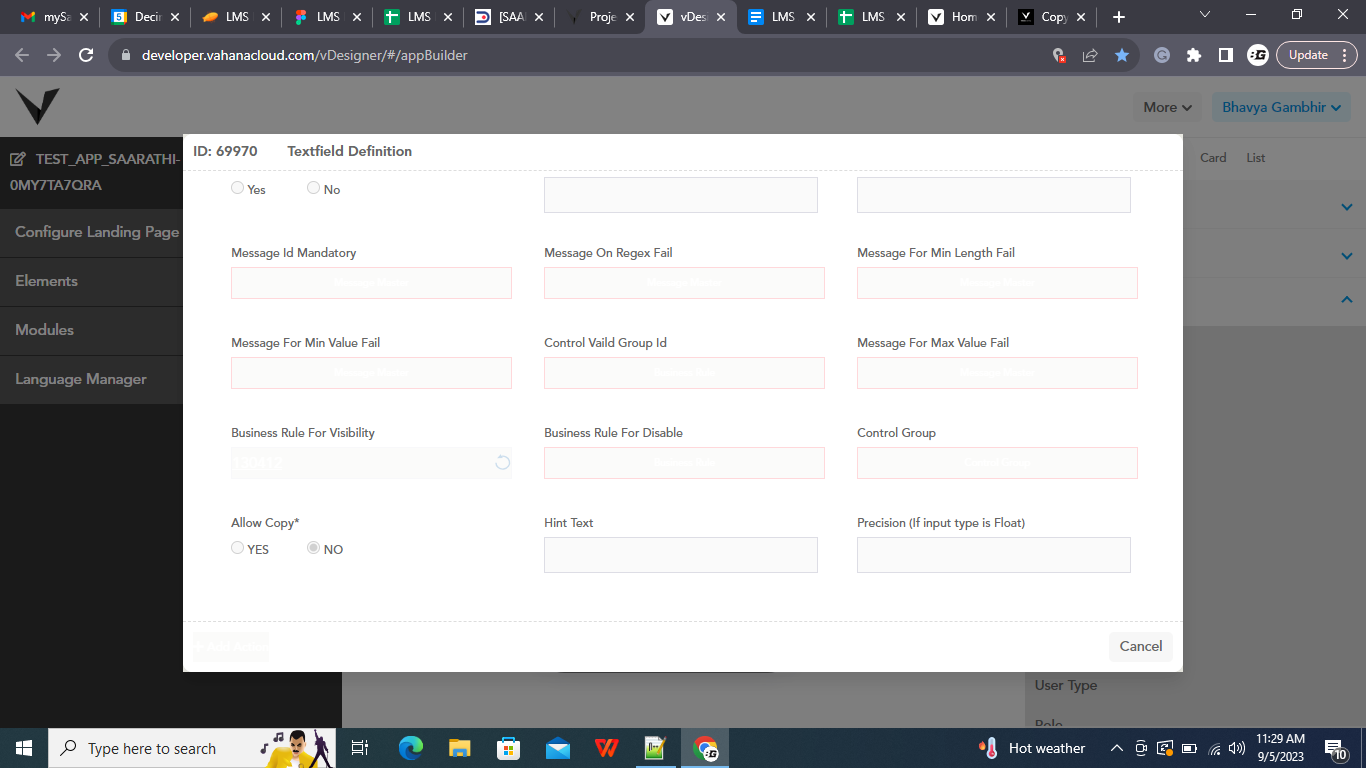Set Allow Copy to YES
1366x768 pixels.
click(238, 548)
